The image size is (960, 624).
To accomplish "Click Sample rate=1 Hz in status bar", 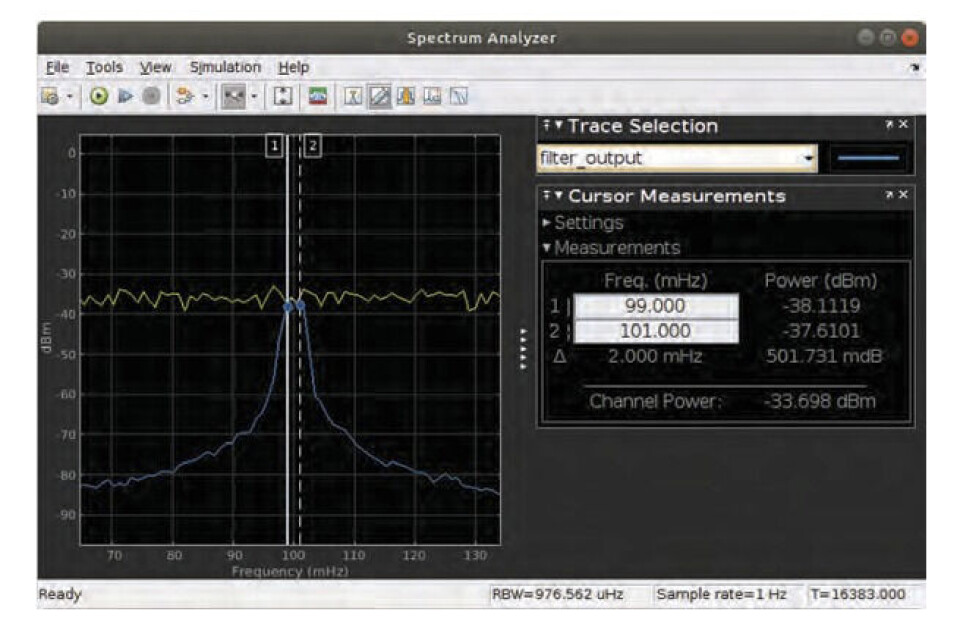I will coord(721,594).
